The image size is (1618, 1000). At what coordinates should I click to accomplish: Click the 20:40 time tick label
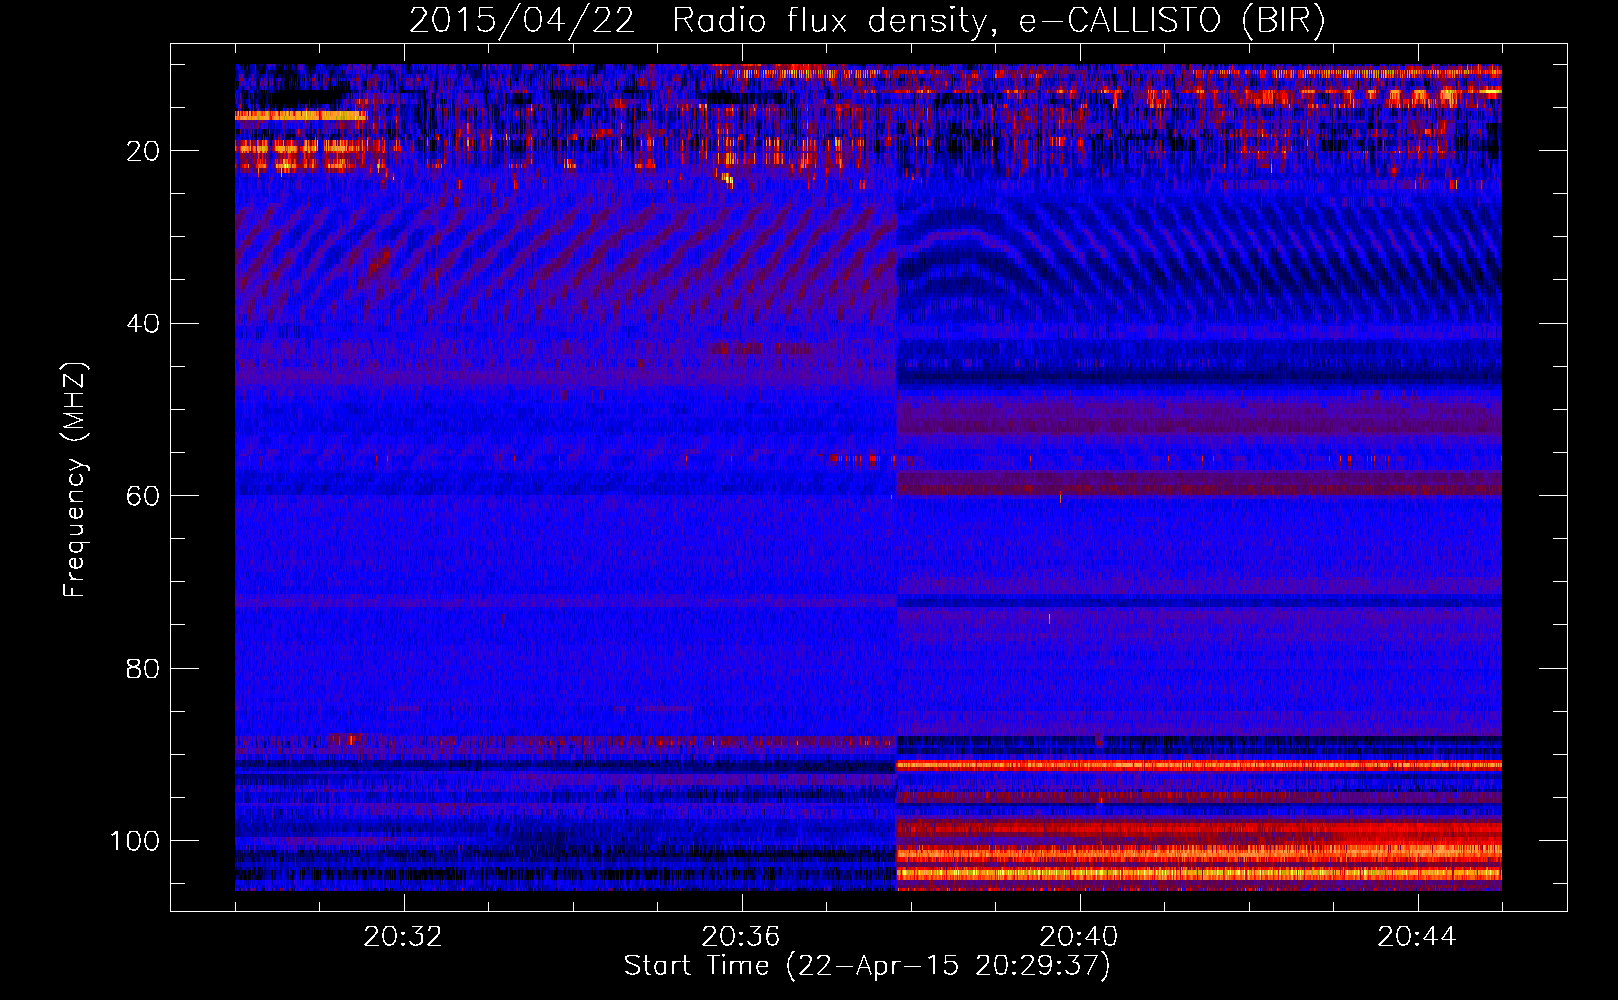click(x=1079, y=937)
